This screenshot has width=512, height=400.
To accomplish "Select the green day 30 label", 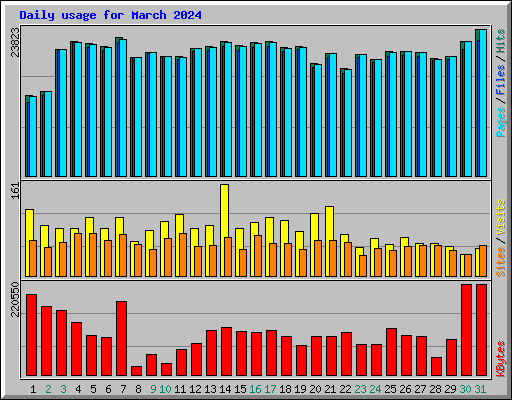I will pos(465,389).
